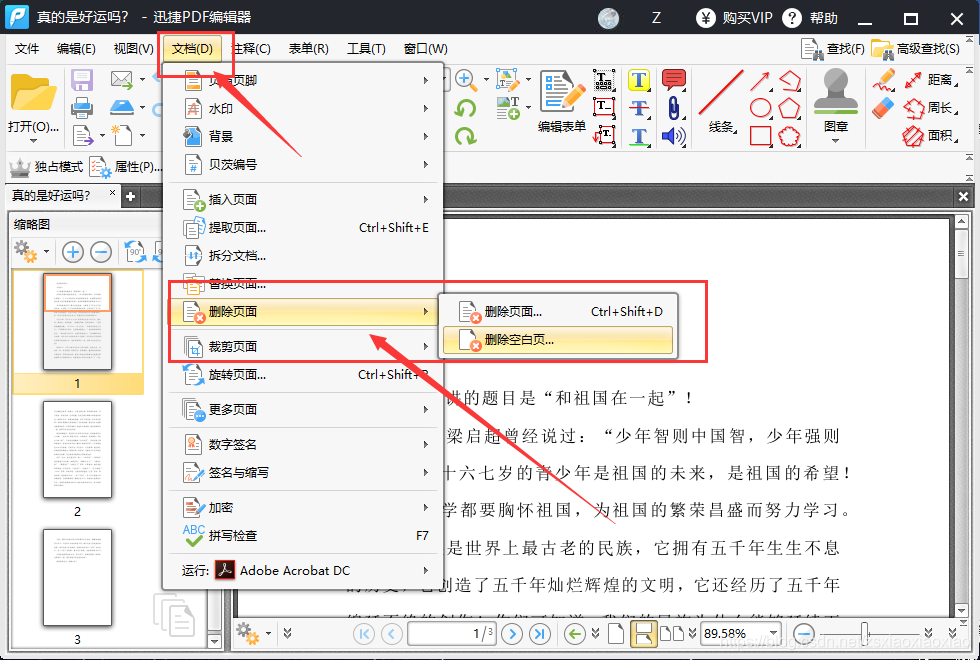Viewport: 980px width, 660px height.
Task: Jump to the last page button
Action: (539, 634)
